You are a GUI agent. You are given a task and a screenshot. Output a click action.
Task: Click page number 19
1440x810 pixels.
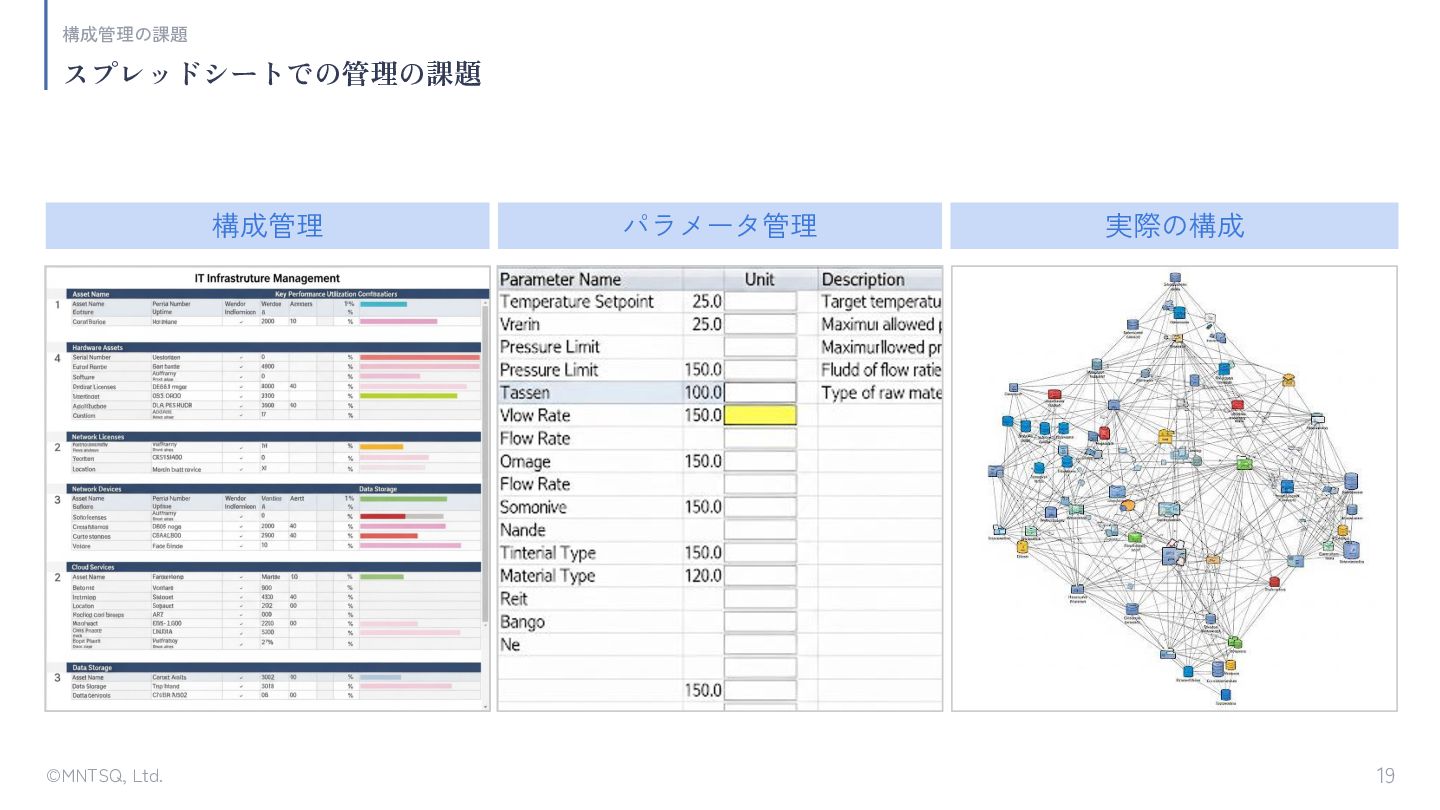tap(1385, 776)
